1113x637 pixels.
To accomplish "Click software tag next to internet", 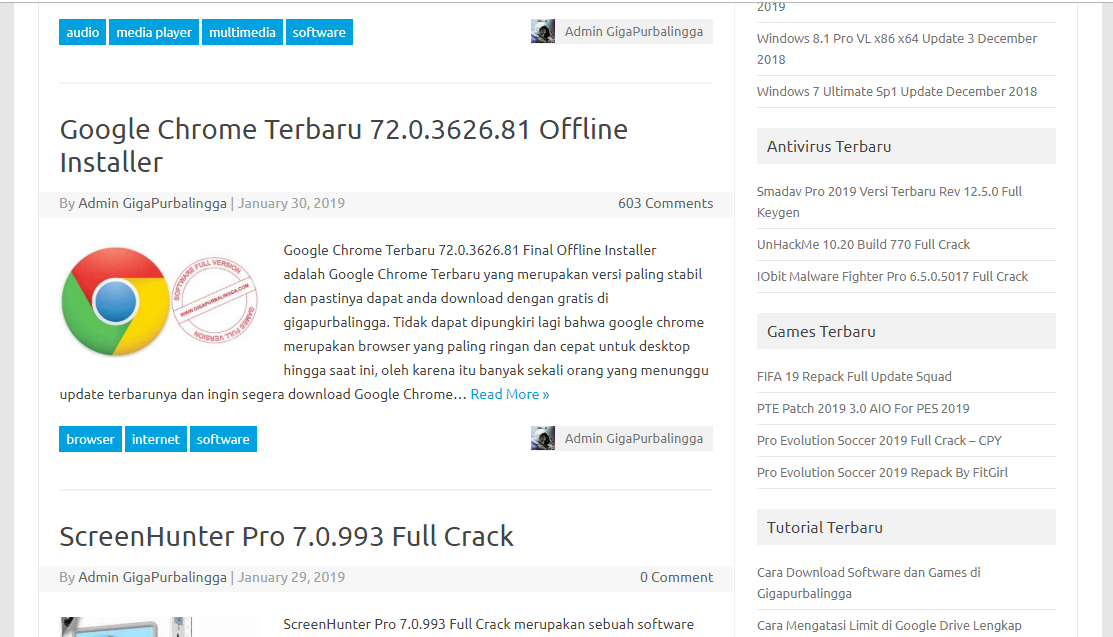I will pos(223,440).
